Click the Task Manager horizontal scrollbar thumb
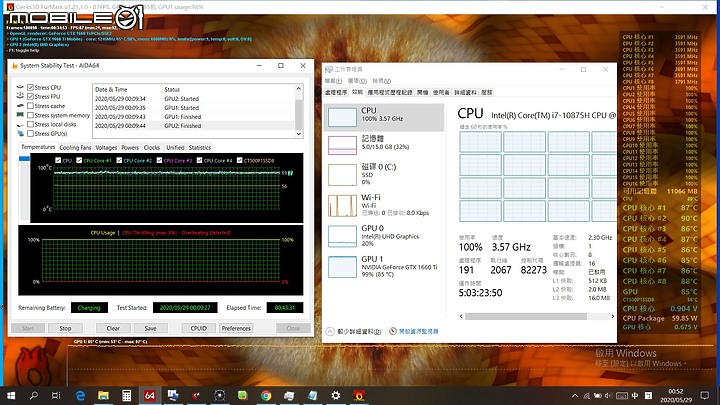The width and height of the screenshot is (720, 405). [526, 316]
